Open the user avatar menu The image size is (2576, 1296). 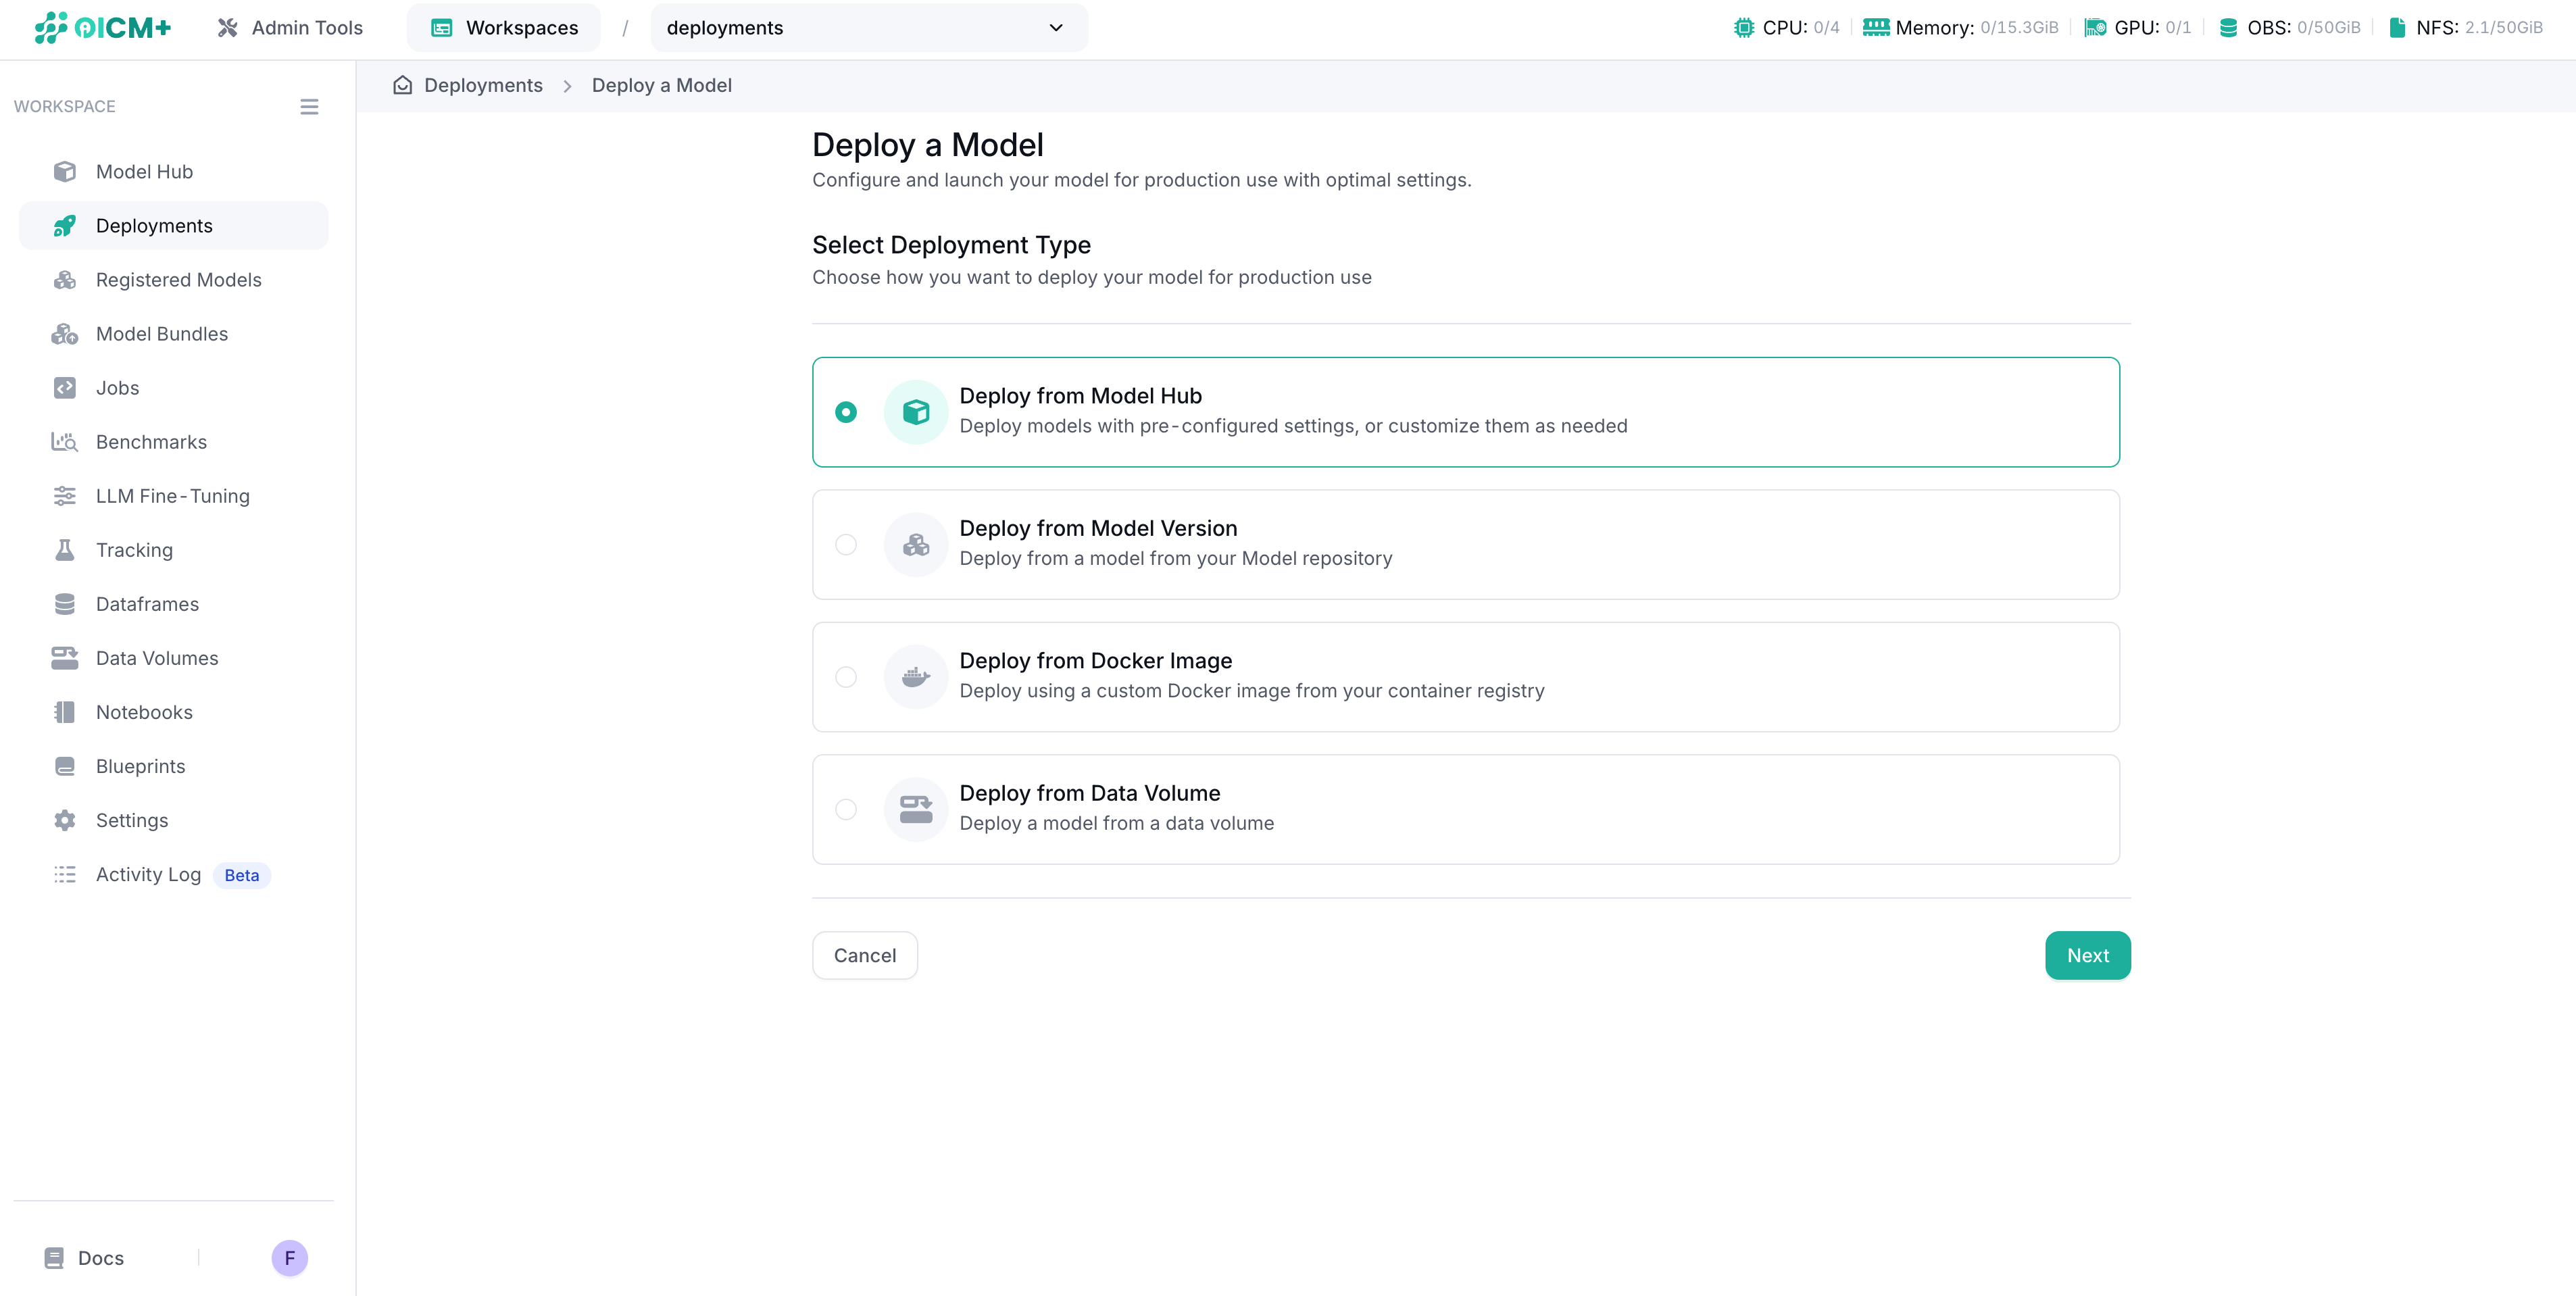(x=289, y=1257)
